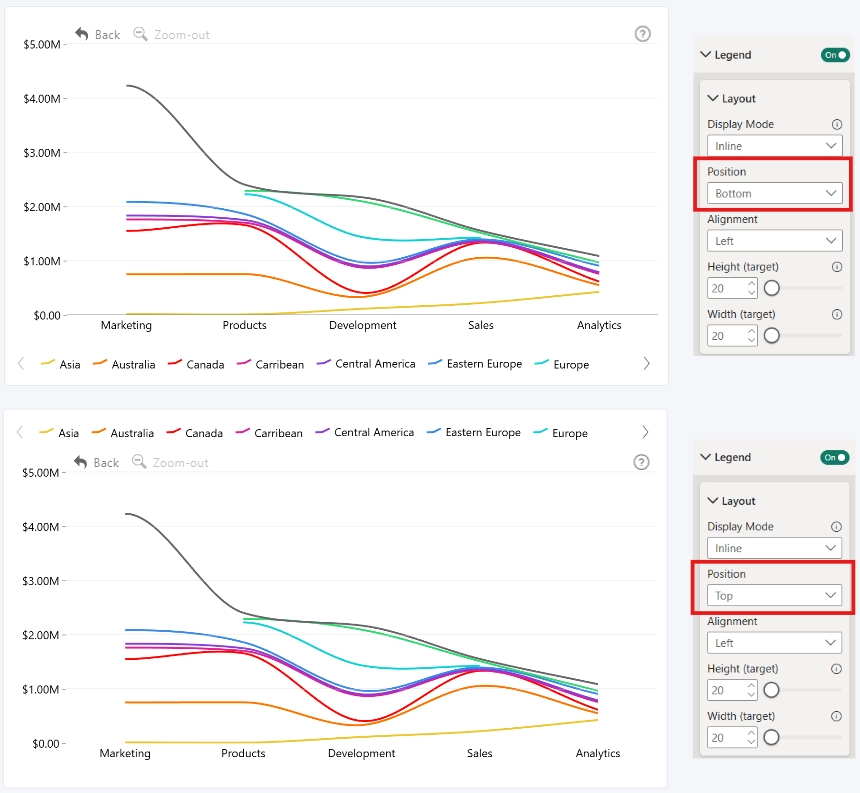The image size is (860, 793).
Task: Show next legend items in top chart
Action: point(647,364)
